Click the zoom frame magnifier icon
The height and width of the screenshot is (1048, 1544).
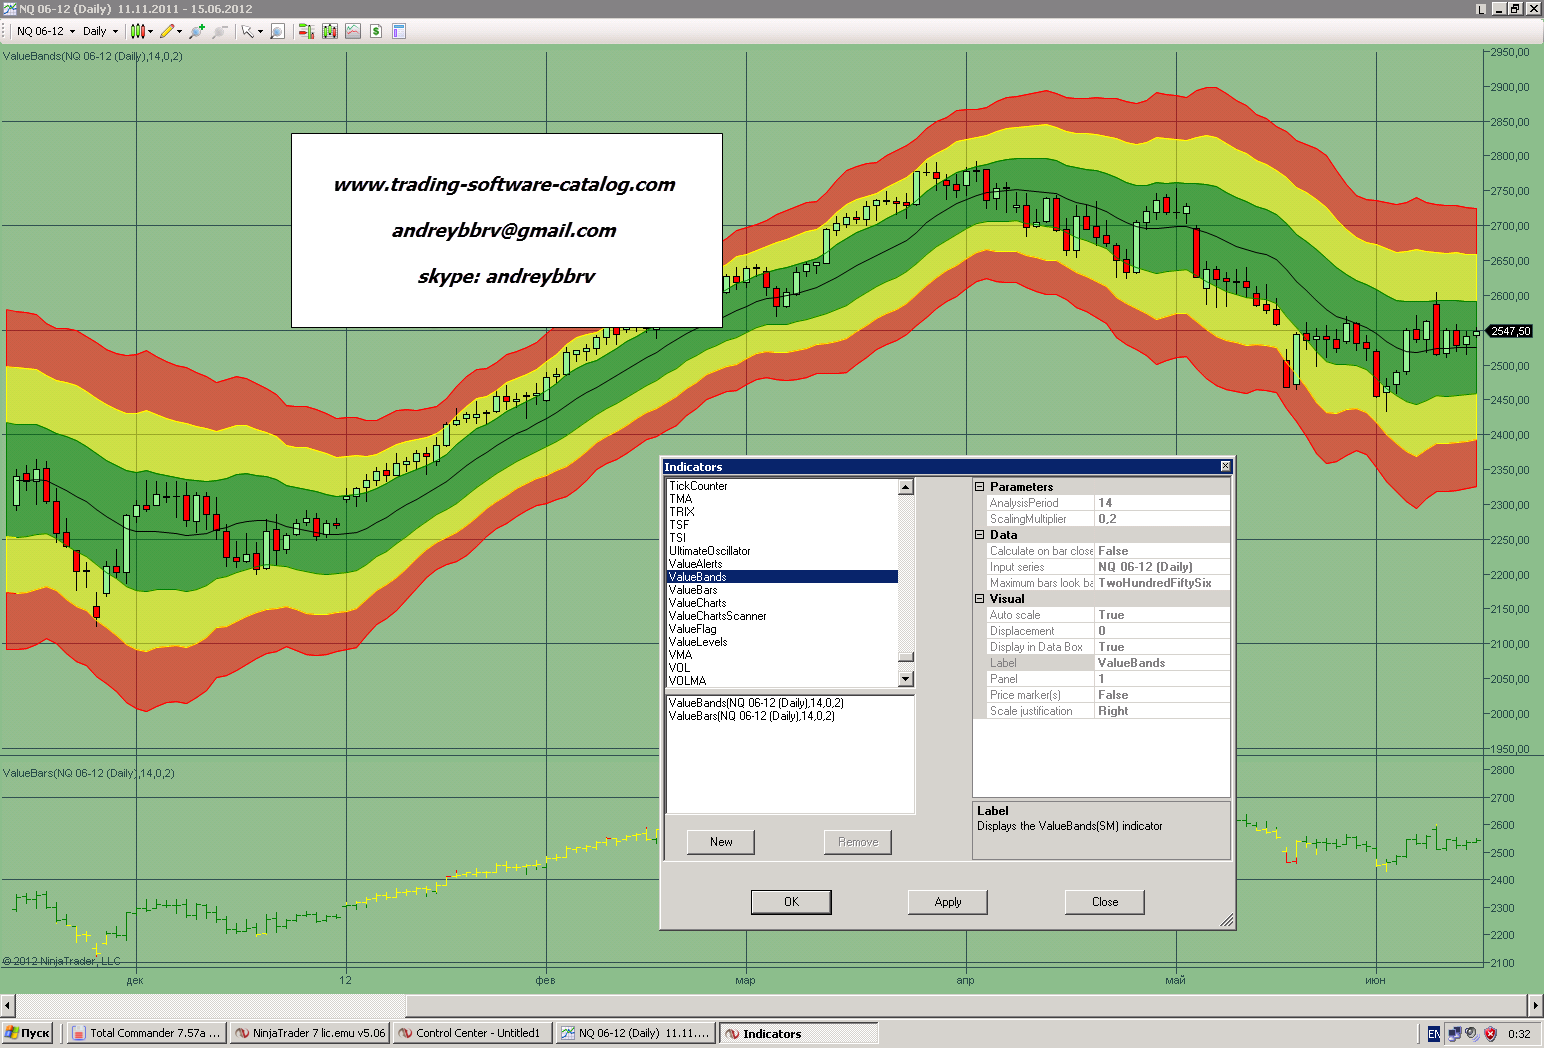click(x=278, y=31)
